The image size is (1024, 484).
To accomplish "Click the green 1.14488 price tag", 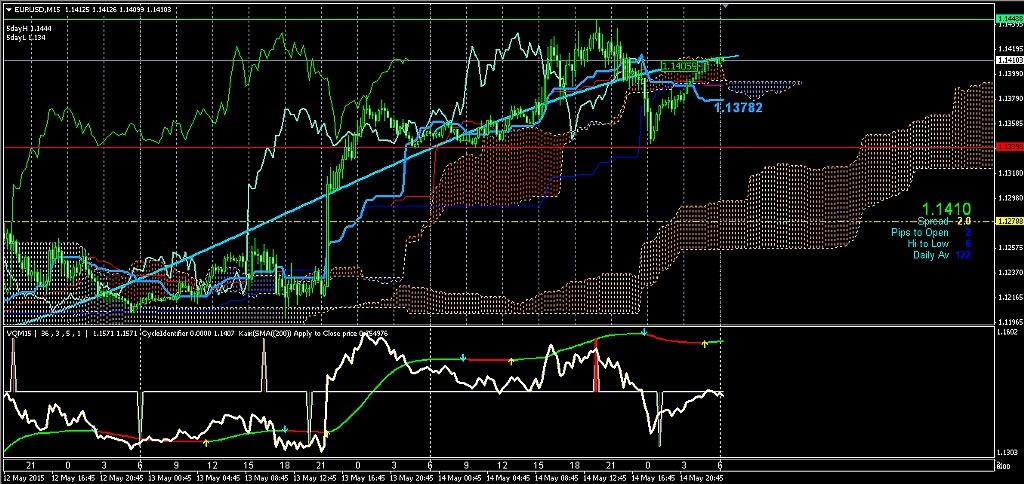I will (x=1009, y=20).
